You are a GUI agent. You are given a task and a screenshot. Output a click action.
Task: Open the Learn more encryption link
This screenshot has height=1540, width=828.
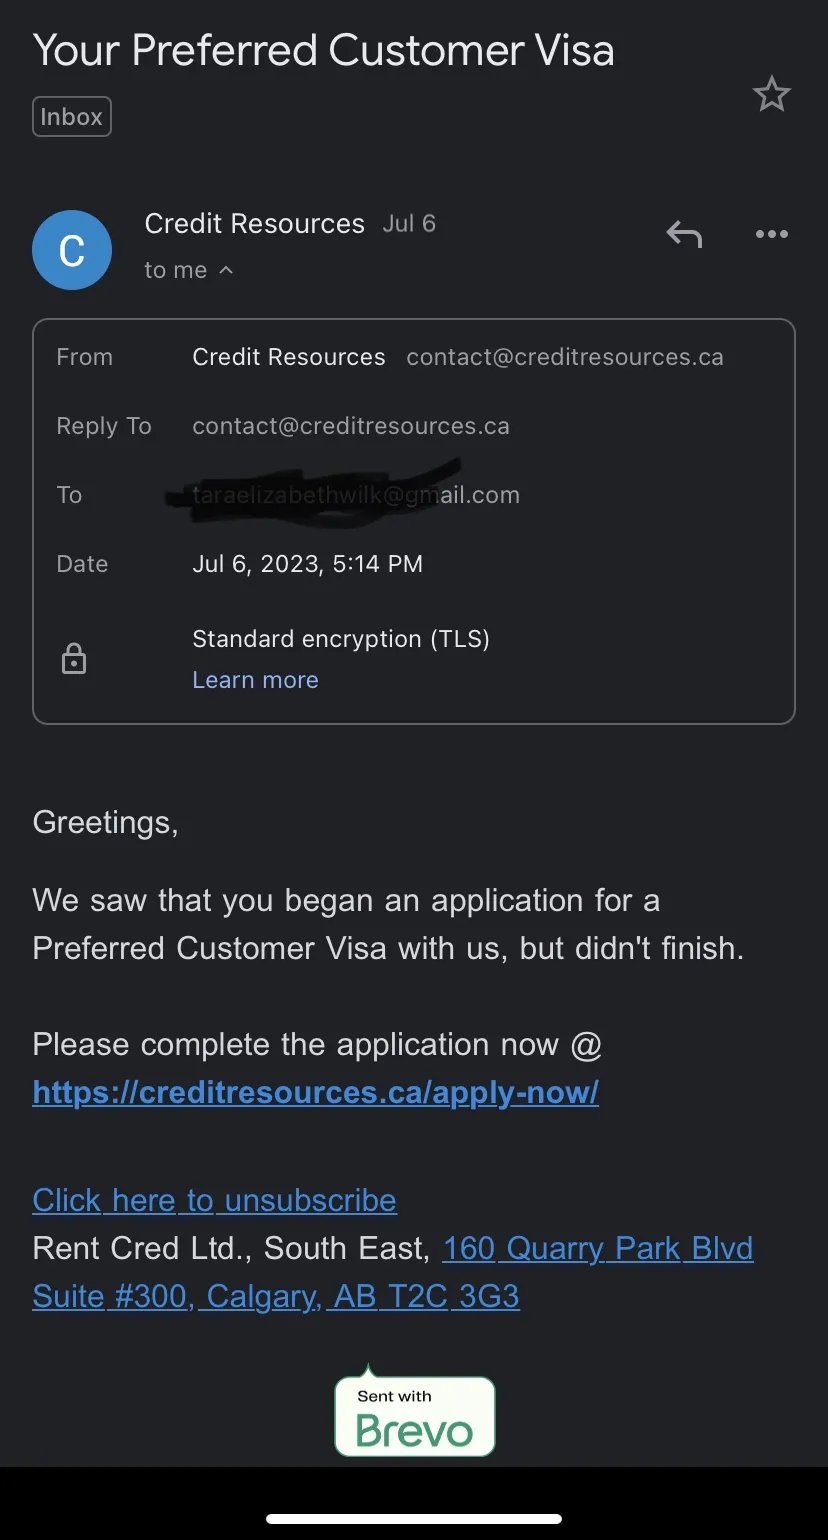pyautogui.click(x=255, y=680)
